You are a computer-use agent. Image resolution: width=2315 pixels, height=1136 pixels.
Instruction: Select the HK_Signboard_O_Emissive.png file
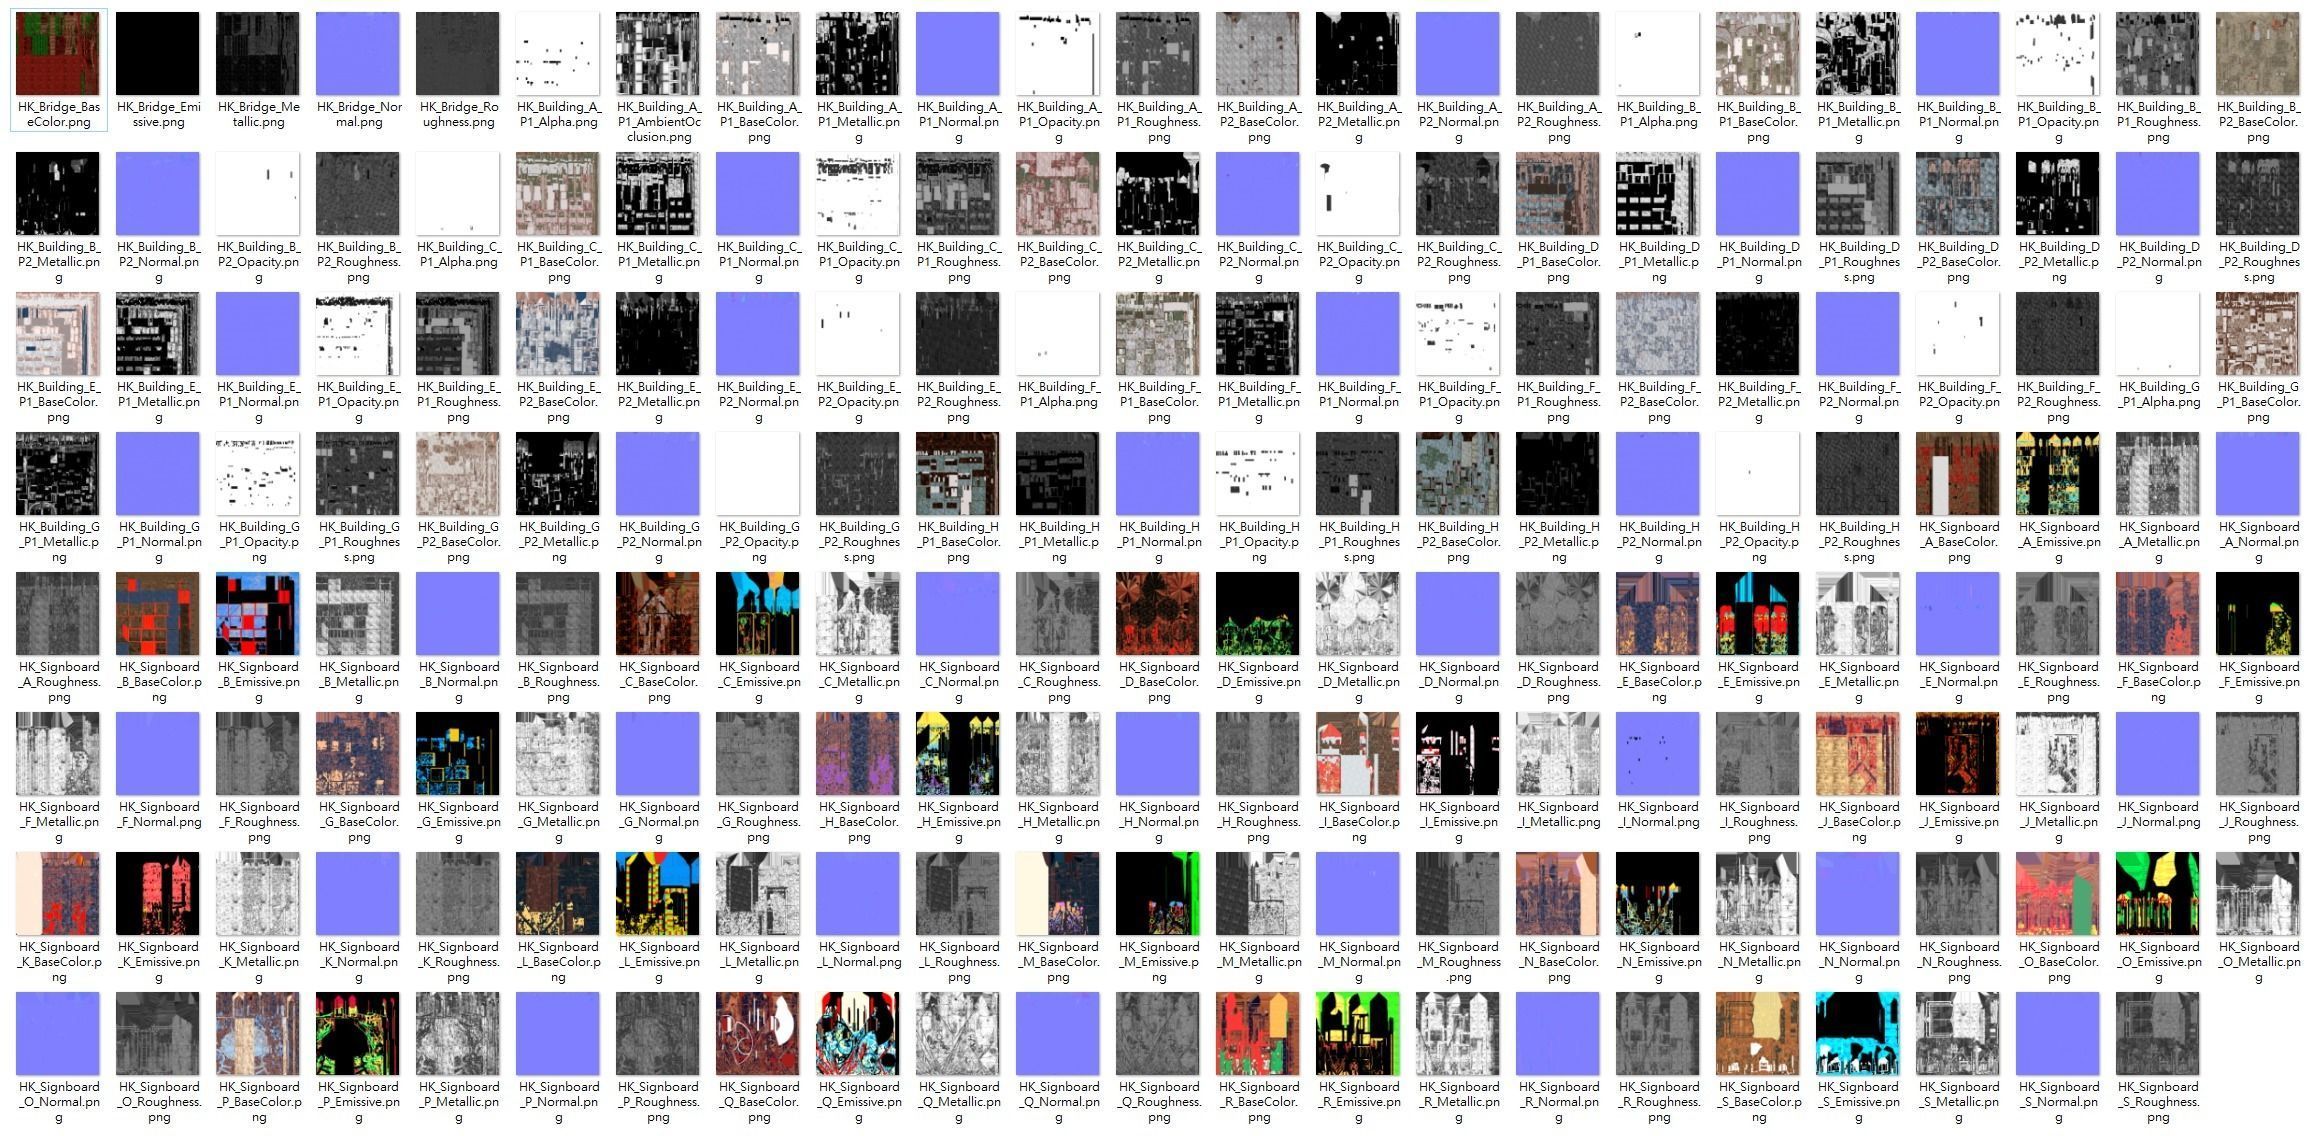click(2158, 894)
